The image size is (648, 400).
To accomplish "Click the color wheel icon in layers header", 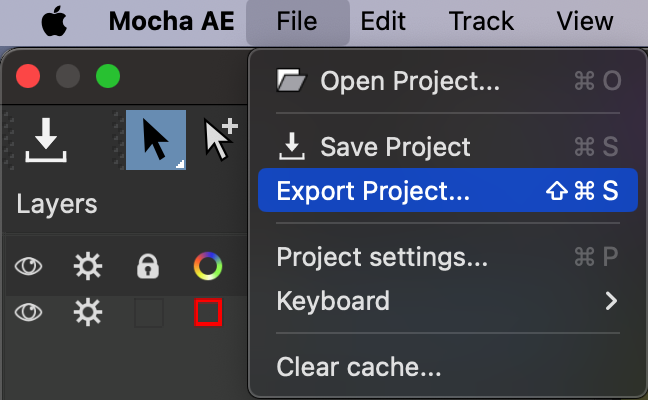I will pos(207,267).
